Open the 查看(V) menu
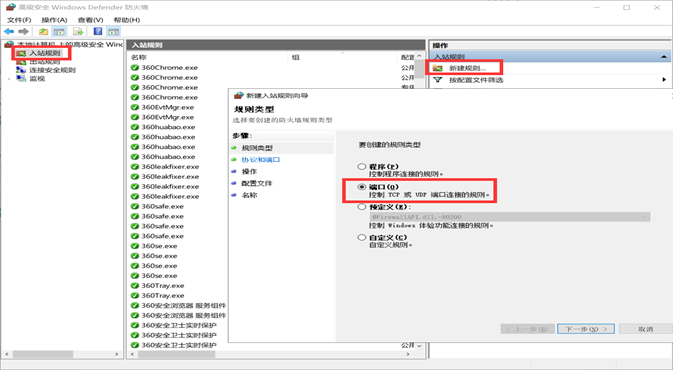 tap(91, 20)
